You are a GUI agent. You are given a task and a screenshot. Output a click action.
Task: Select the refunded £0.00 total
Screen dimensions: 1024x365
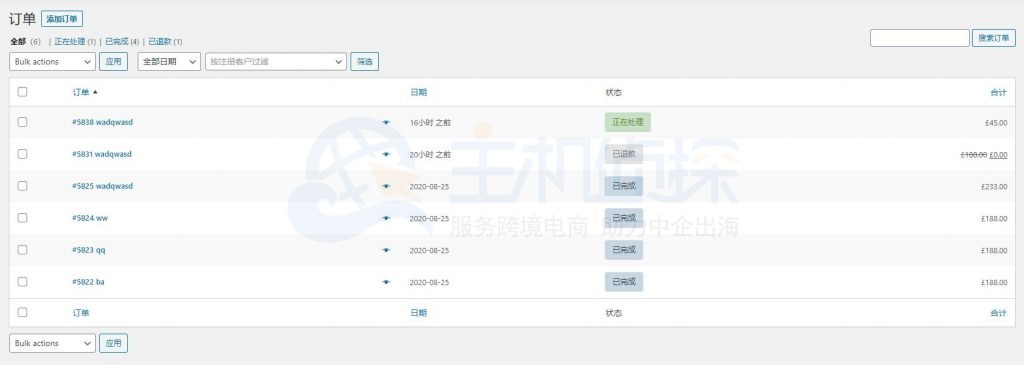(x=999, y=155)
